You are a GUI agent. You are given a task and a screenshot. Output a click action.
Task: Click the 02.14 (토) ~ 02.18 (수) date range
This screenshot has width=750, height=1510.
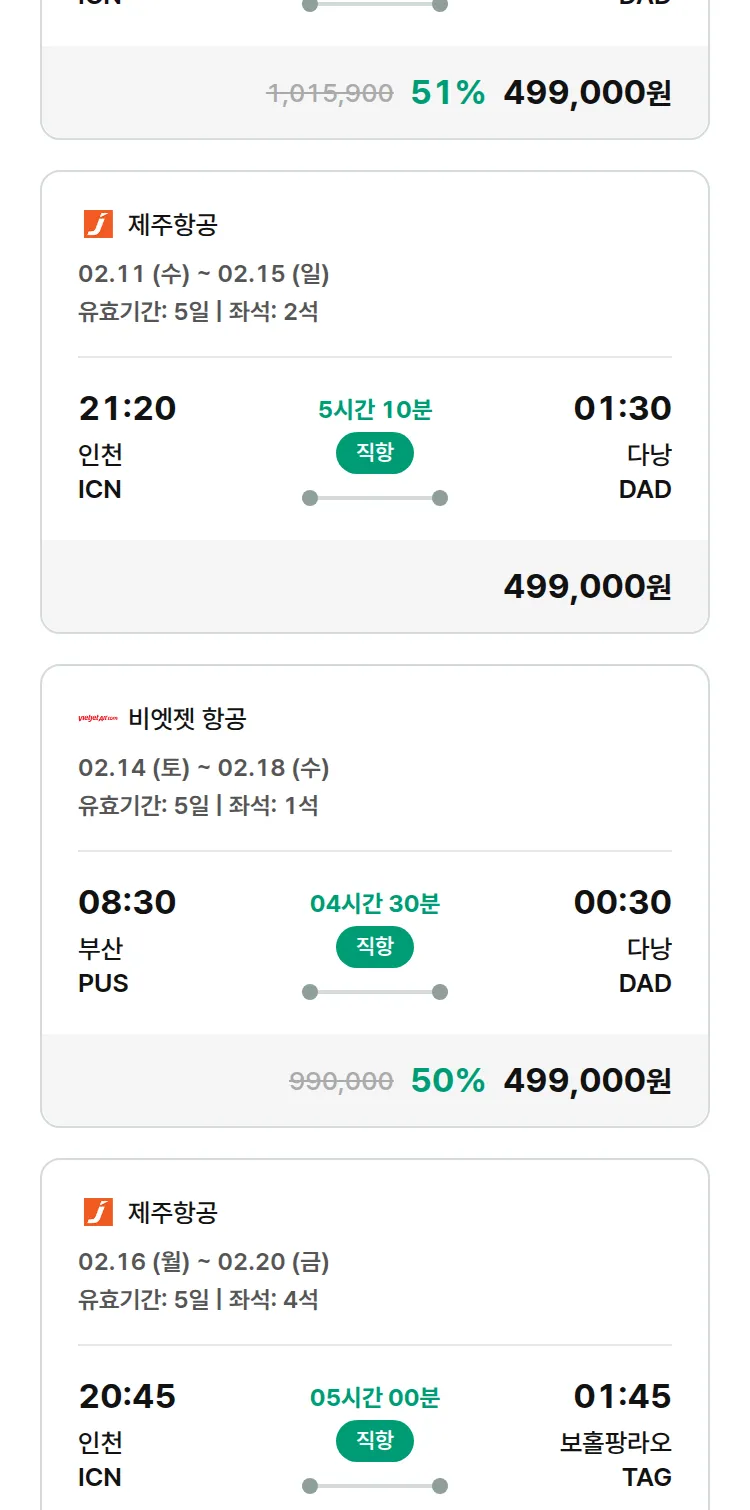204,768
